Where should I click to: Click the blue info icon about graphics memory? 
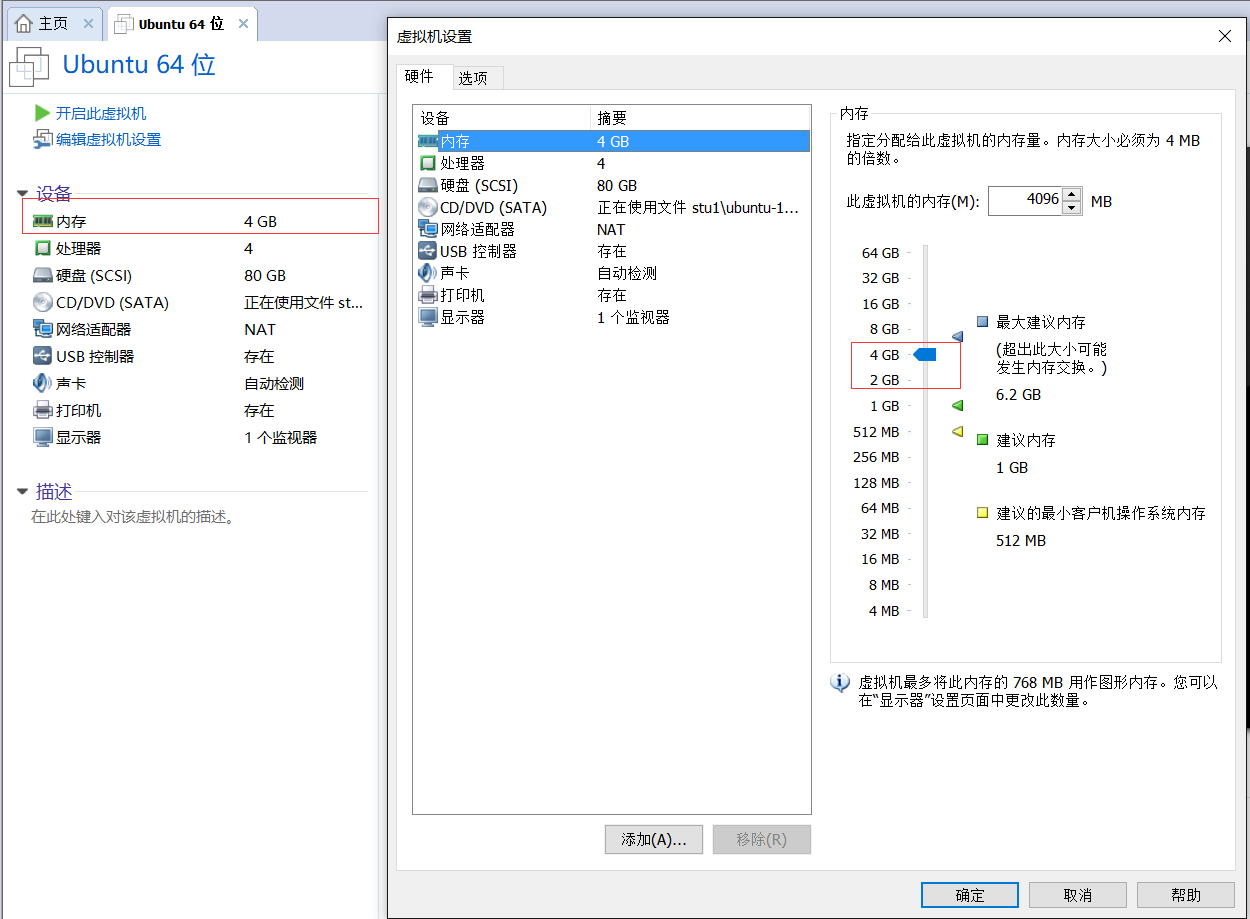pyautogui.click(x=840, y=684)
